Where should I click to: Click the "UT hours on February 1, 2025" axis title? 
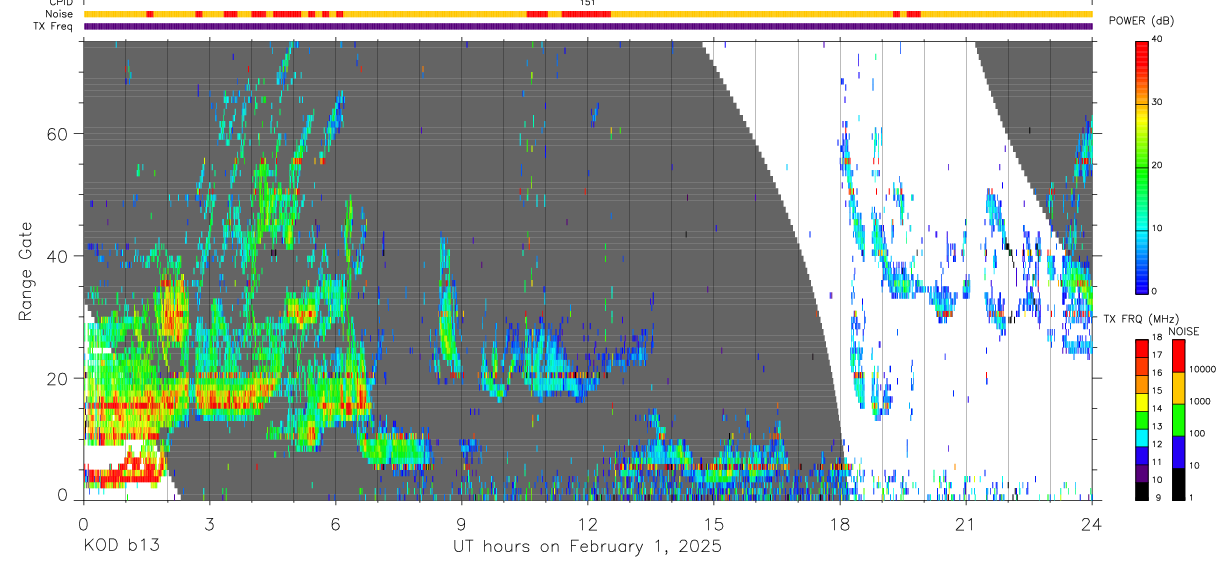coord(587,547)
